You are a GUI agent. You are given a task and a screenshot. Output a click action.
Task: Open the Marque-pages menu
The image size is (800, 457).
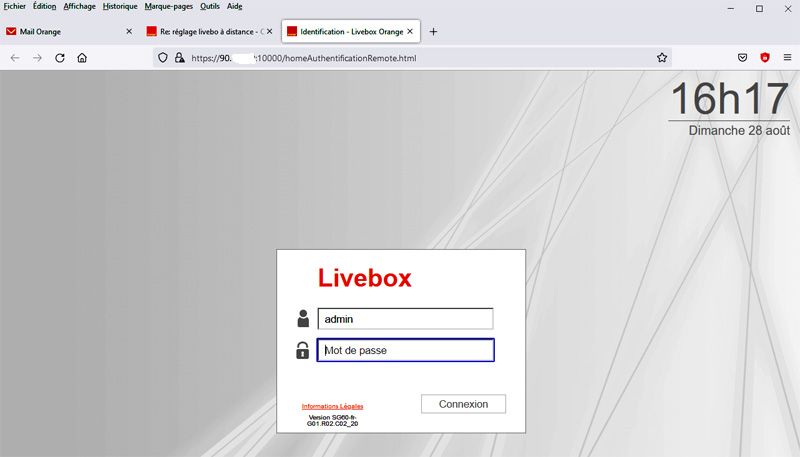[168, 6]
